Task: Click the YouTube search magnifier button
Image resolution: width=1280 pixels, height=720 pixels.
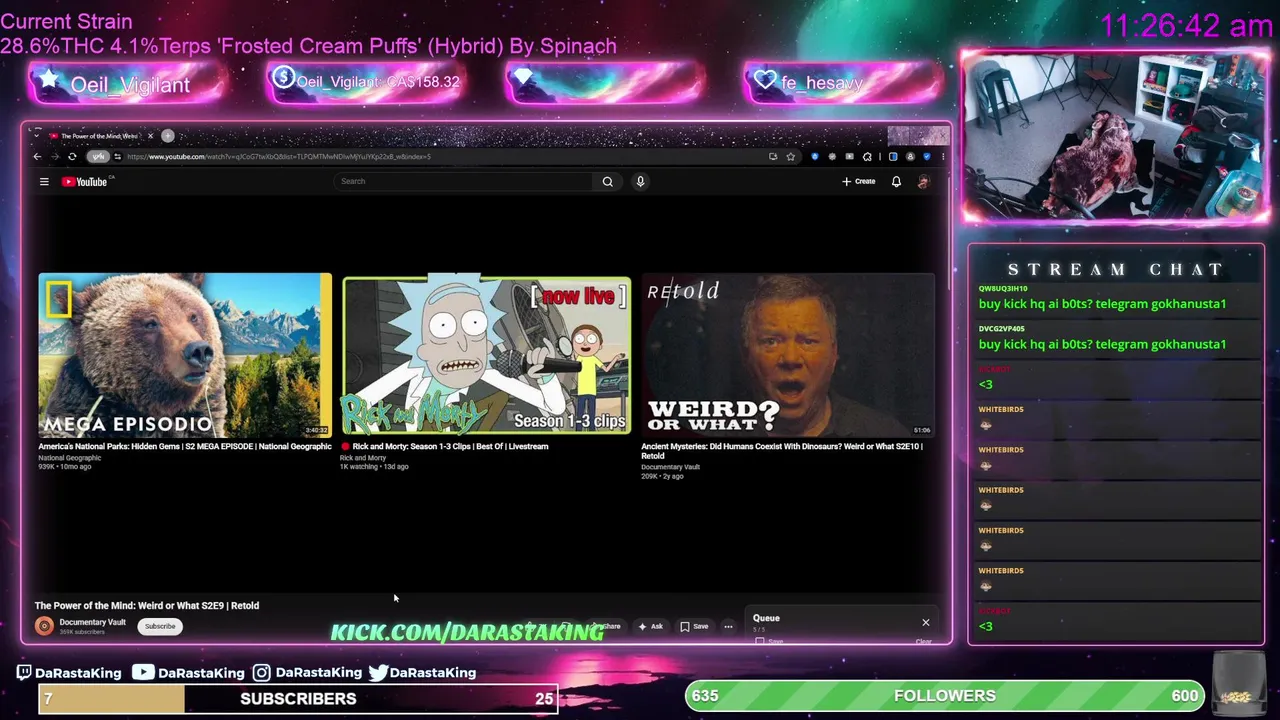Action: [x=607, y=182]
